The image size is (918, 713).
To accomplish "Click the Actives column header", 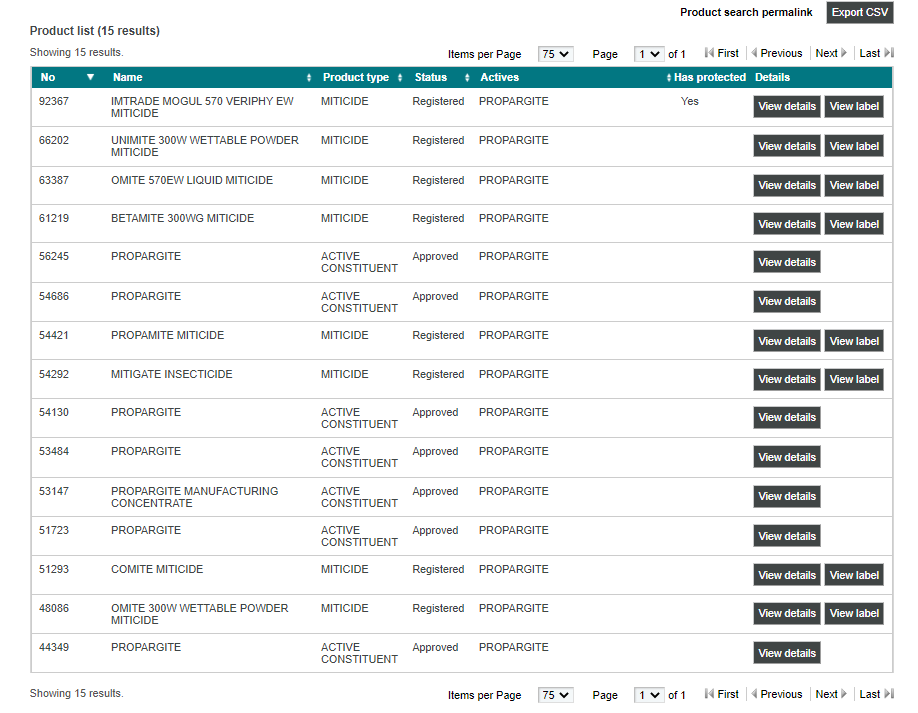I will 499,77.
